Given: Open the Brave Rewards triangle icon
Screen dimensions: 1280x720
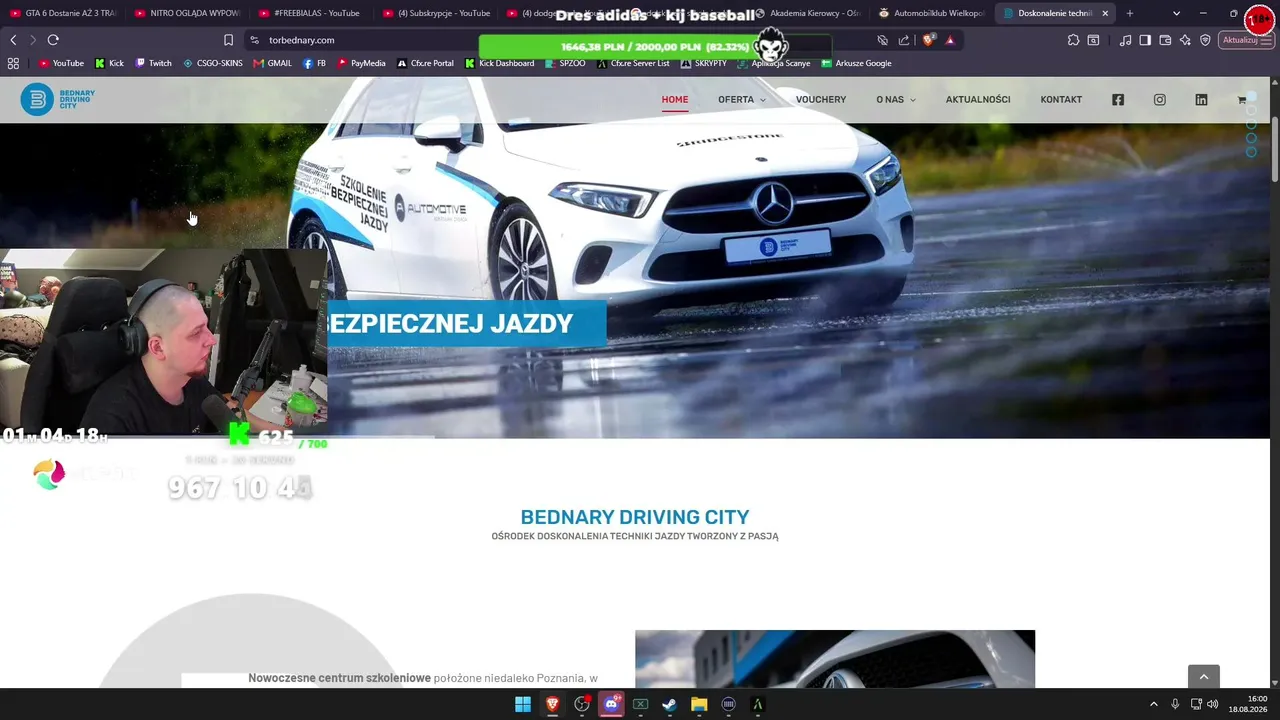Looking at the screenshot, I should tap(950, 40).
